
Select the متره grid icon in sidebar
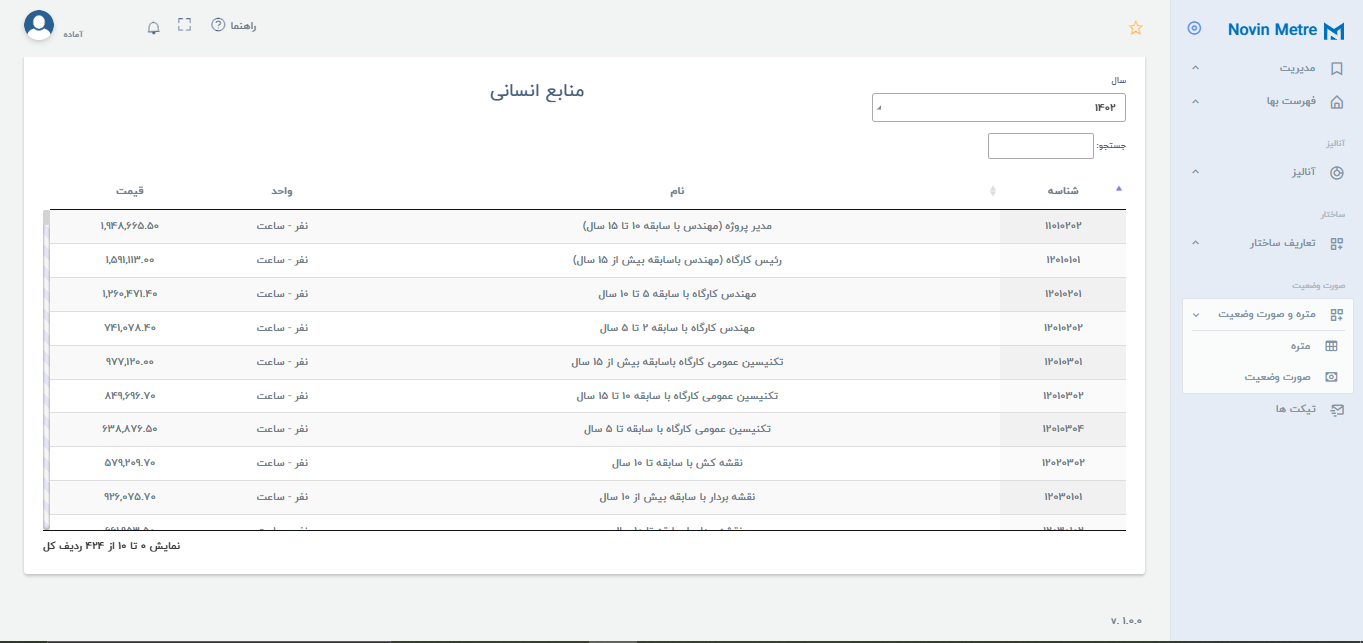tap(1330, 346)
